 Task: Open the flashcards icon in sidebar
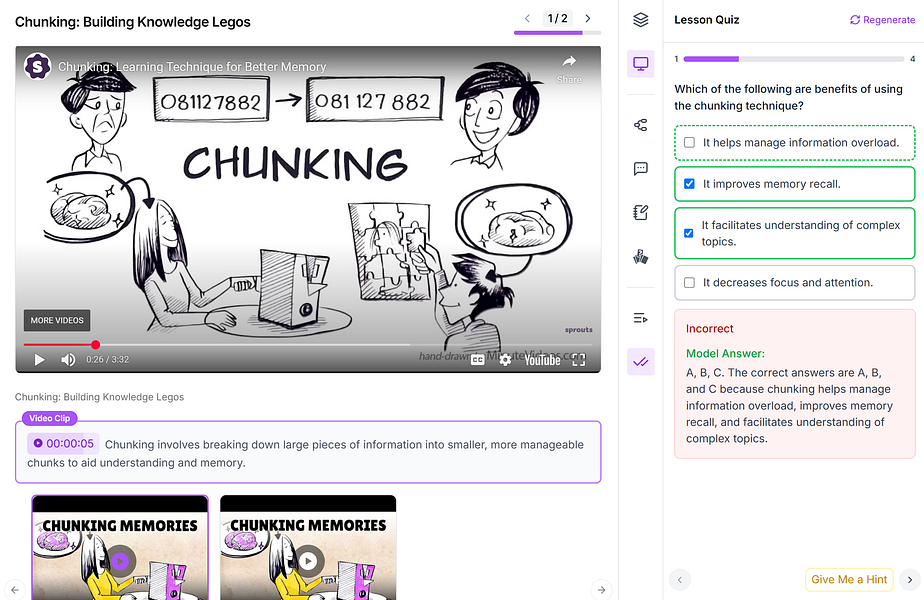click(x=641, y=256)
